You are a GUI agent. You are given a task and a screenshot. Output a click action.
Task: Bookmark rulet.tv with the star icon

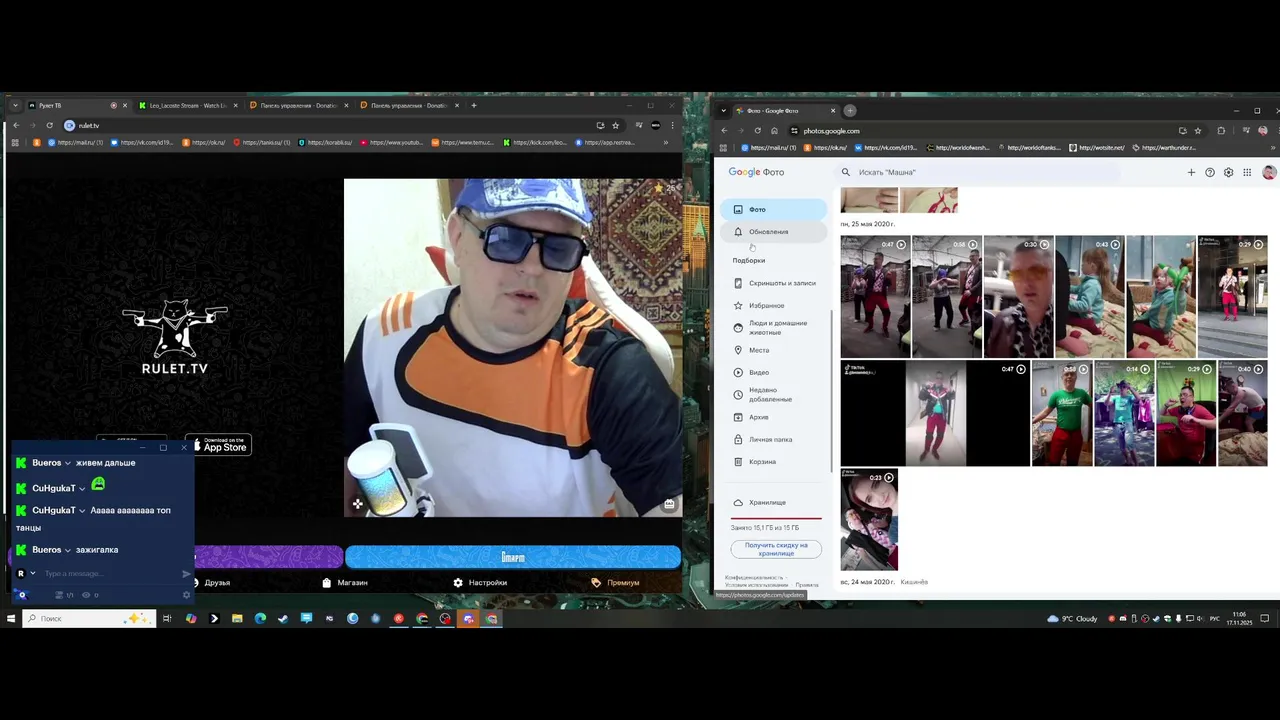[x=615, y=125]
